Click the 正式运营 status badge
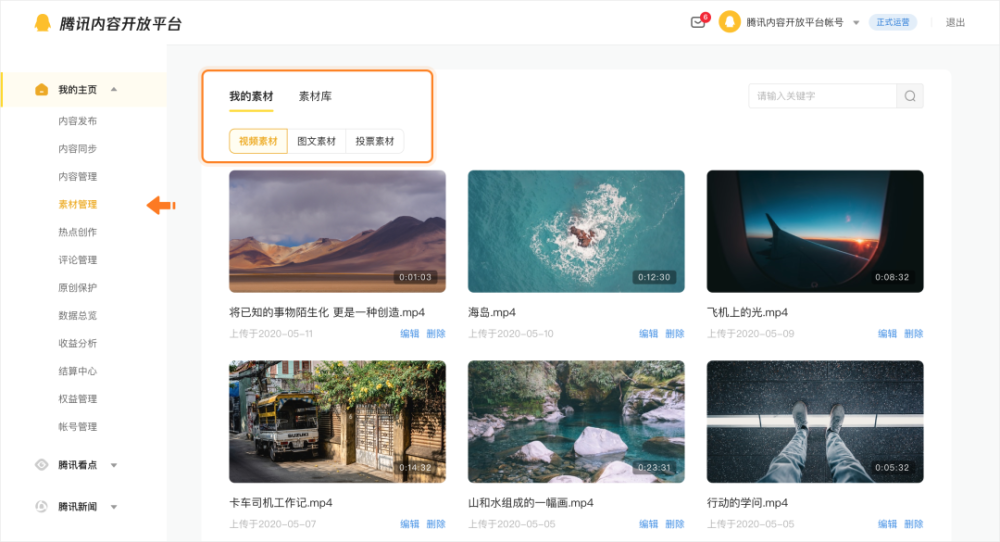 [x=893, y=22]
